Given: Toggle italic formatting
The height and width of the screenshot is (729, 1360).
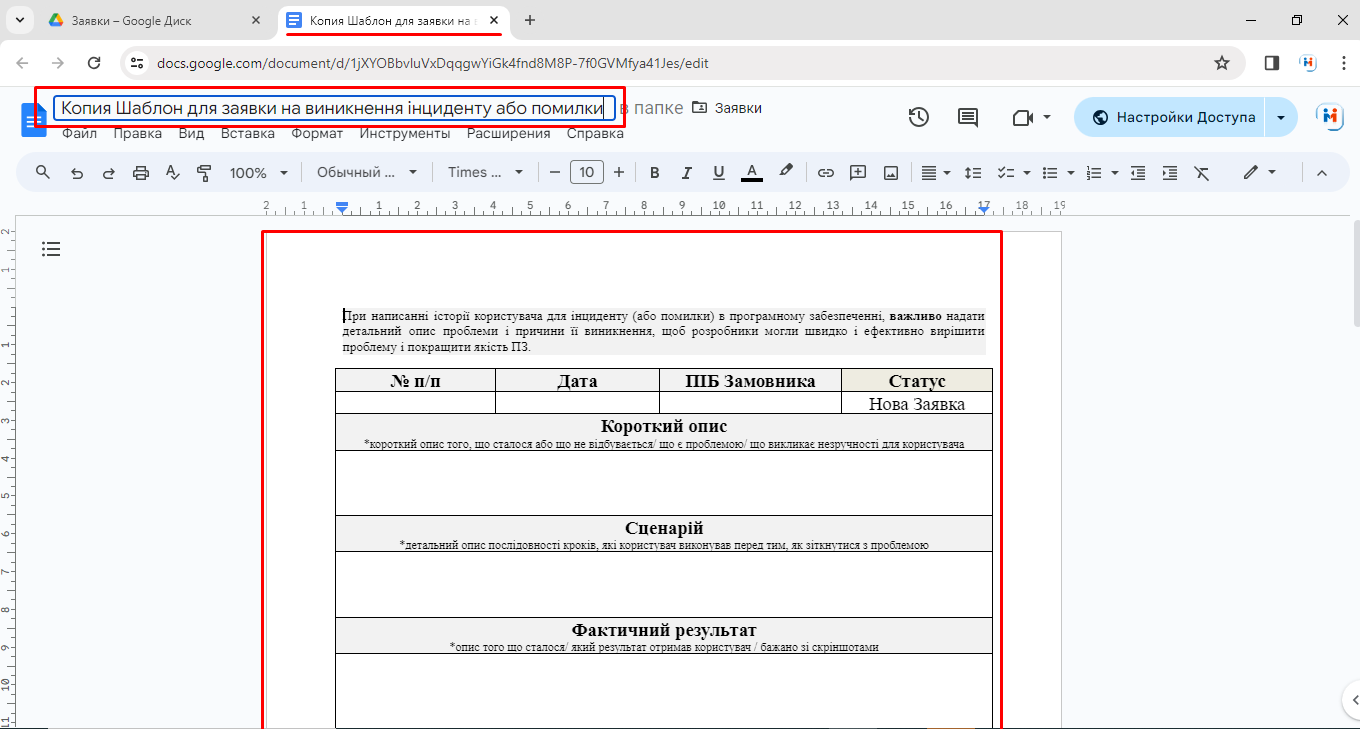Looking at the screenshot, I should coord(687,173).
